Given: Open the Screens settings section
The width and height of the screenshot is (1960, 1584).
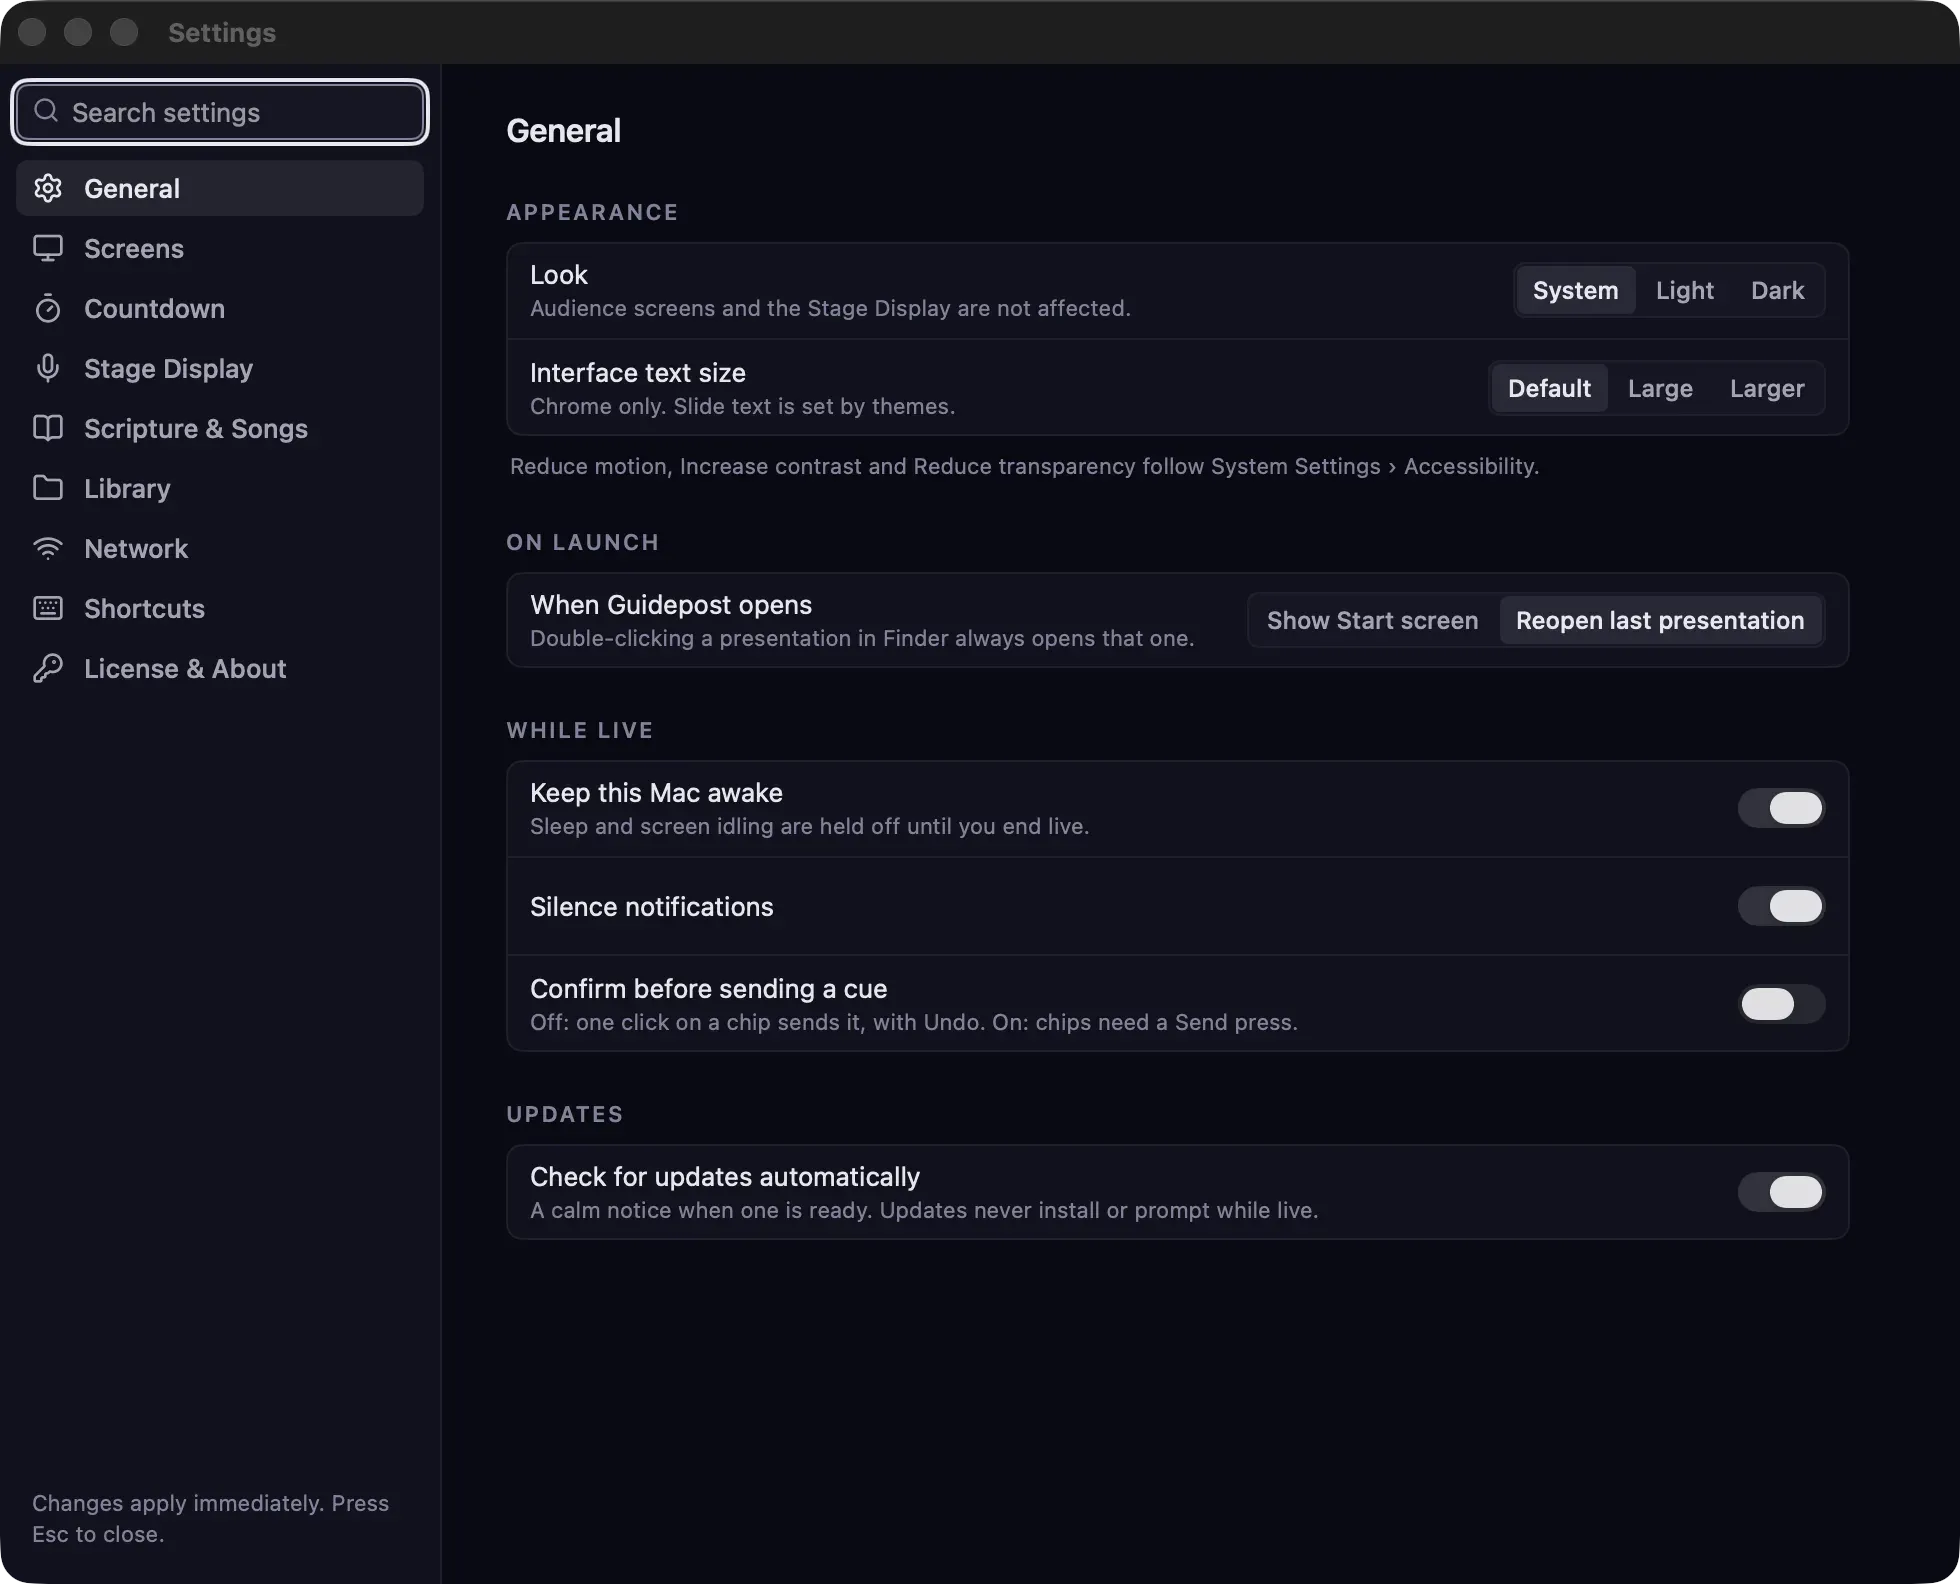Looking at the screenshot, I should coord(220,248).
